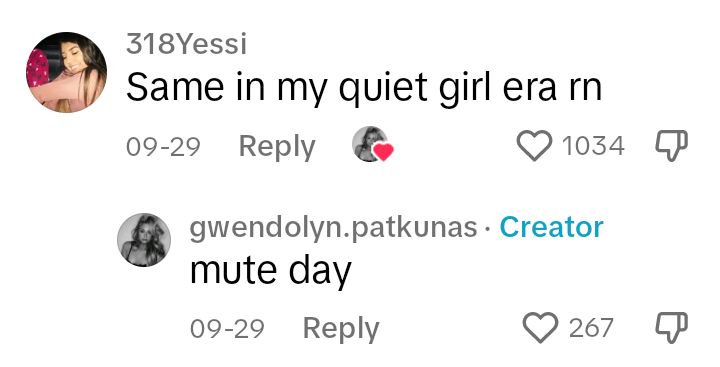Select the 'mute day' comment text
This screenshot has width=720, height=367.
click(x=270, y=271)
